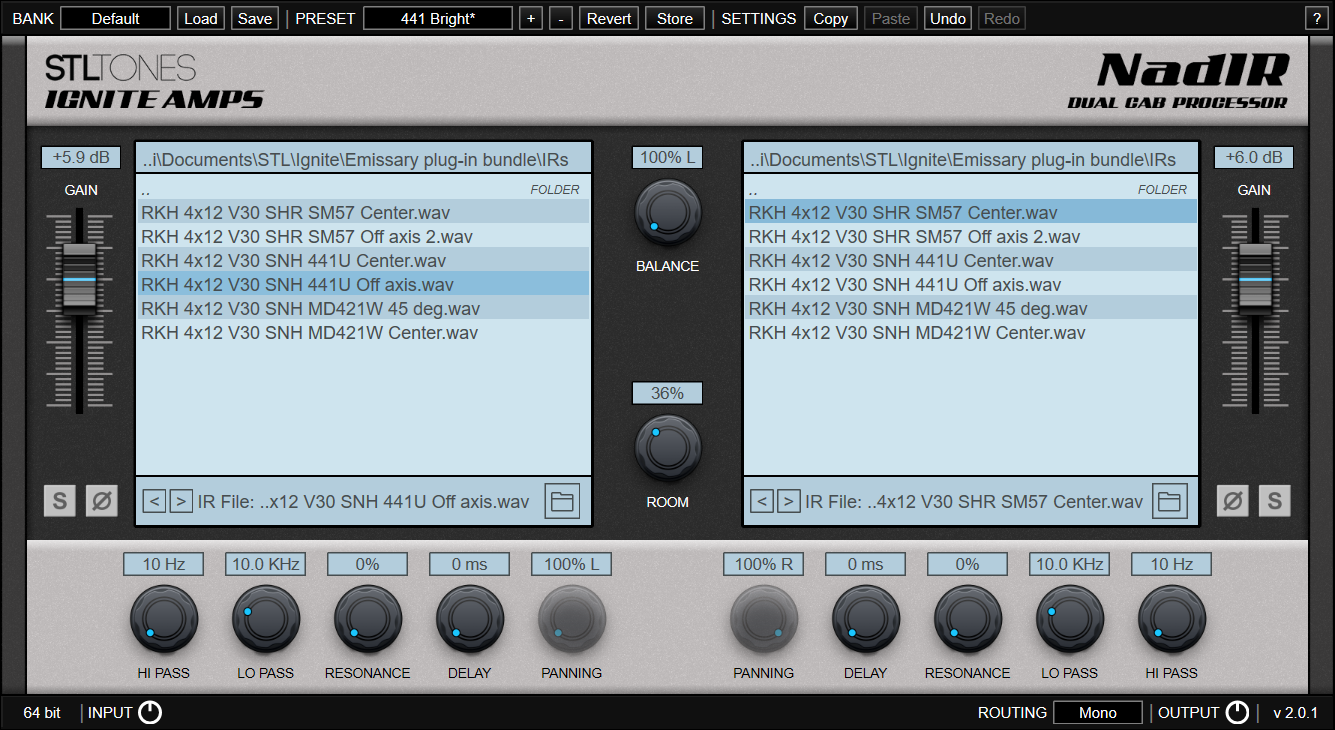The image size is (1335, 730).
Task: Select 441U Off axis.wav in left list
Action: [x=363, y=285]
